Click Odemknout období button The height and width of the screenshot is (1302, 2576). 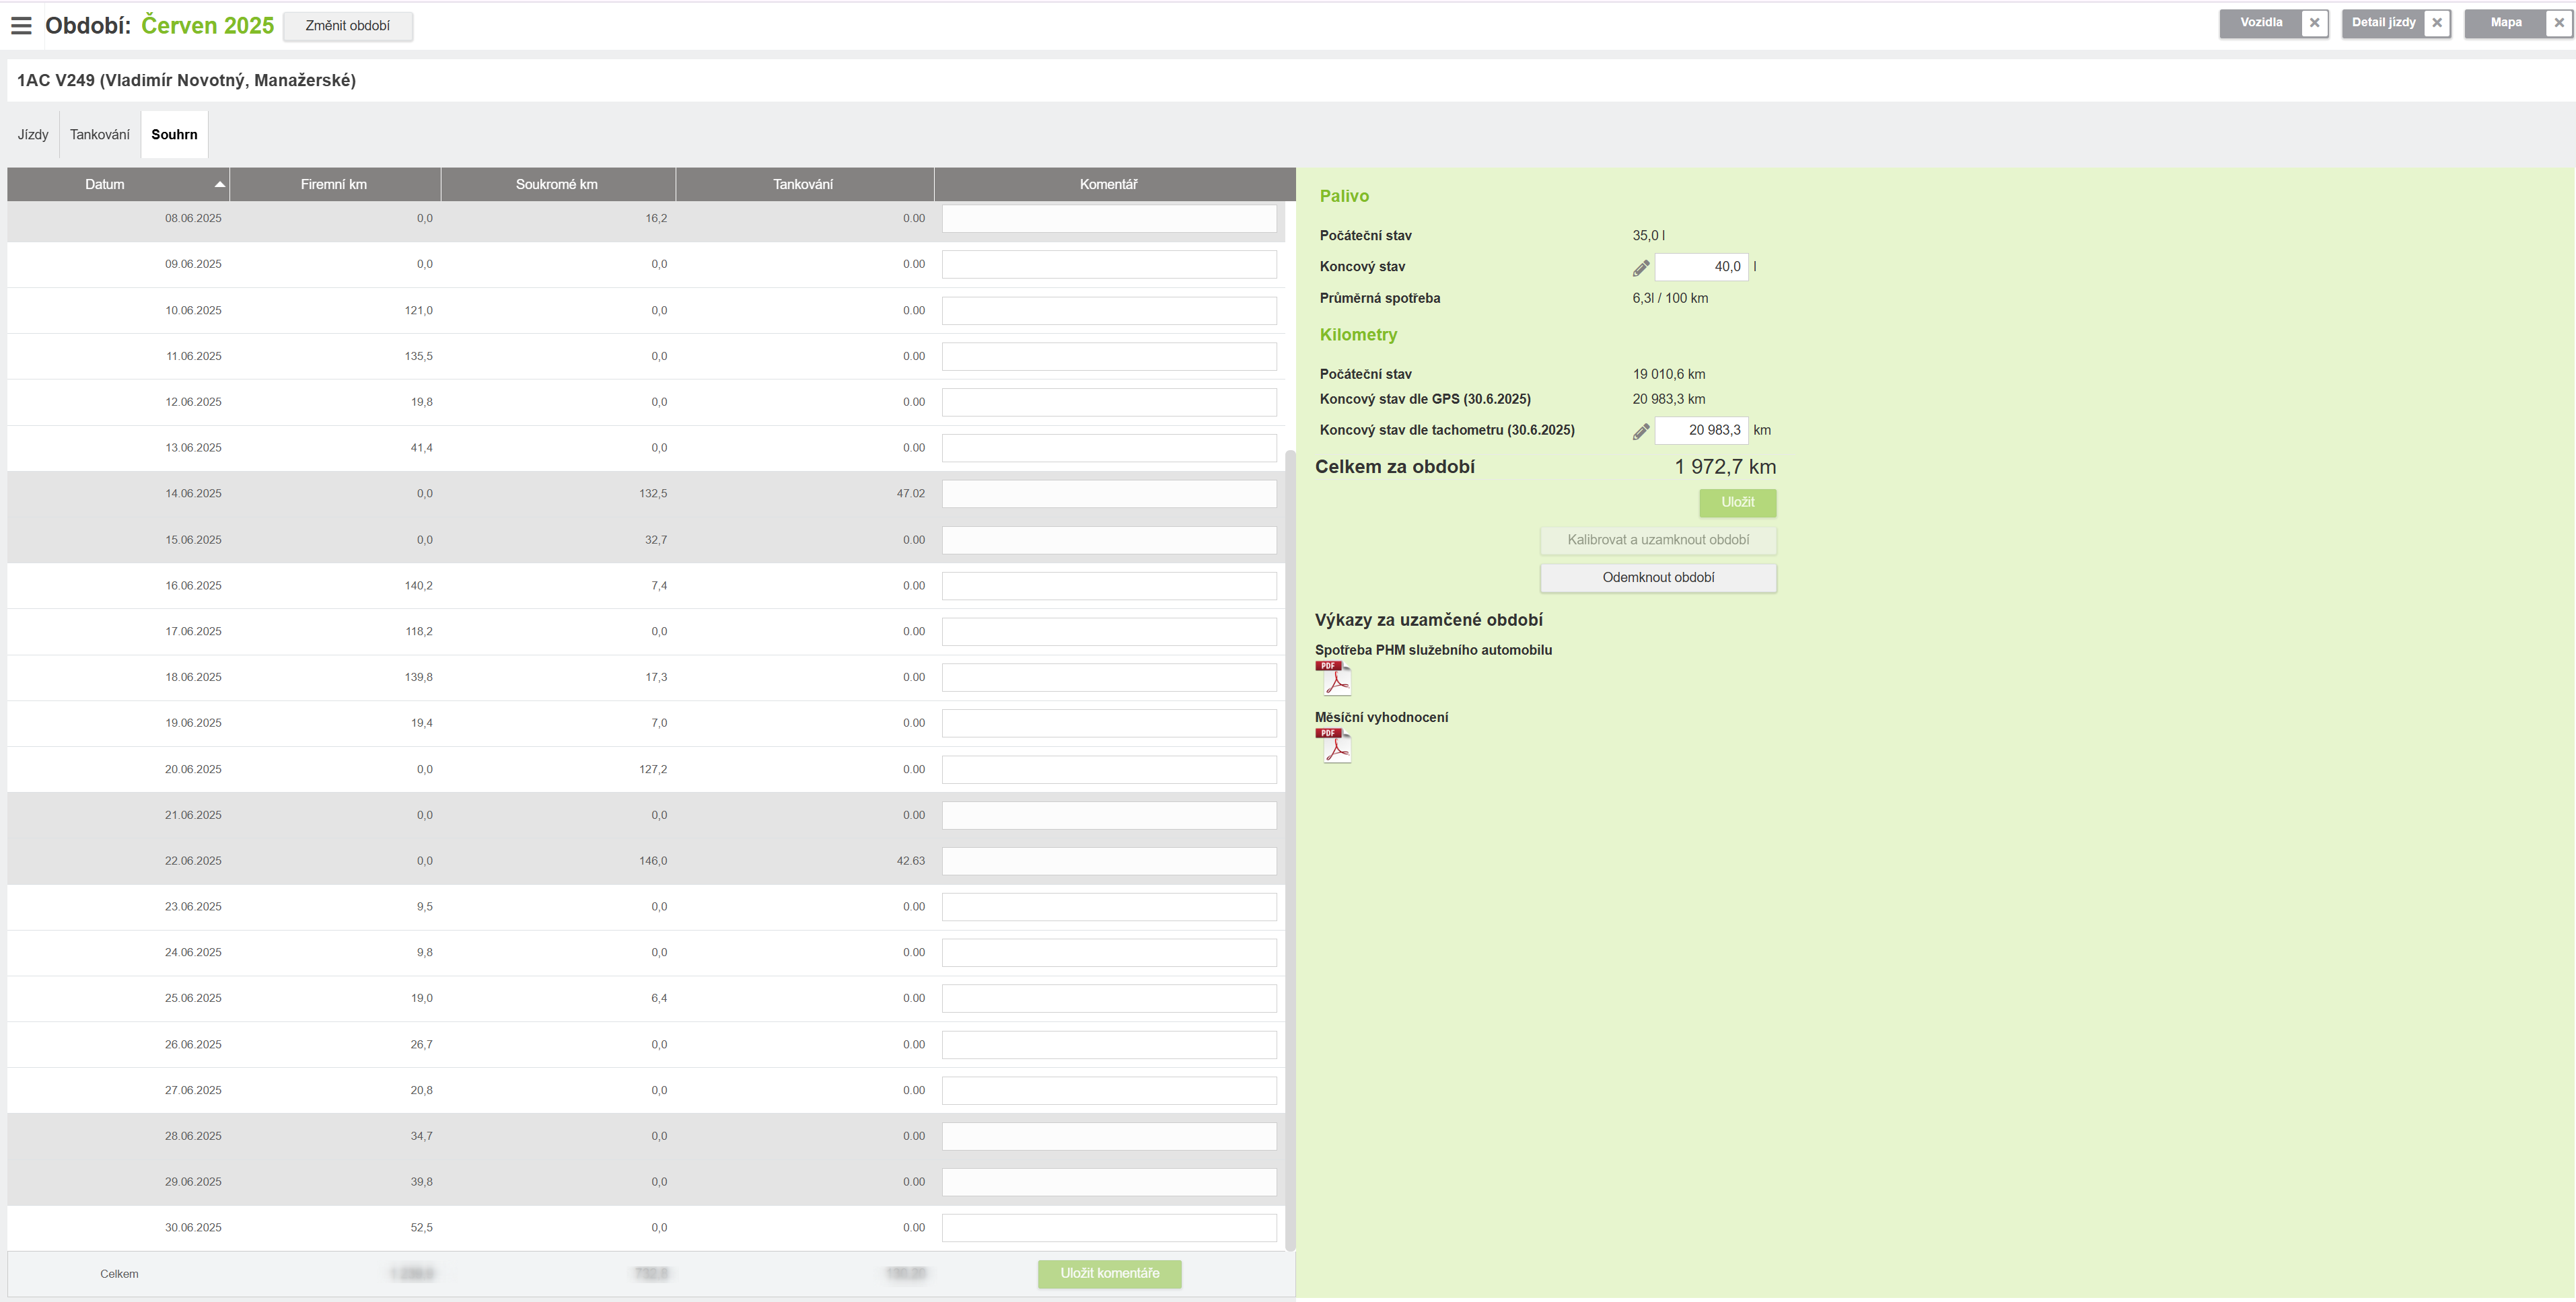1658,578
